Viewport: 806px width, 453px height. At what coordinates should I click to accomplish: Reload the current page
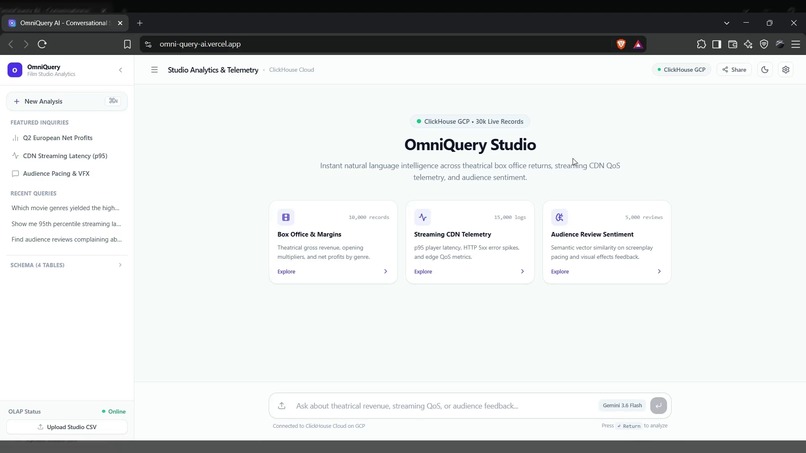[42, 44]
